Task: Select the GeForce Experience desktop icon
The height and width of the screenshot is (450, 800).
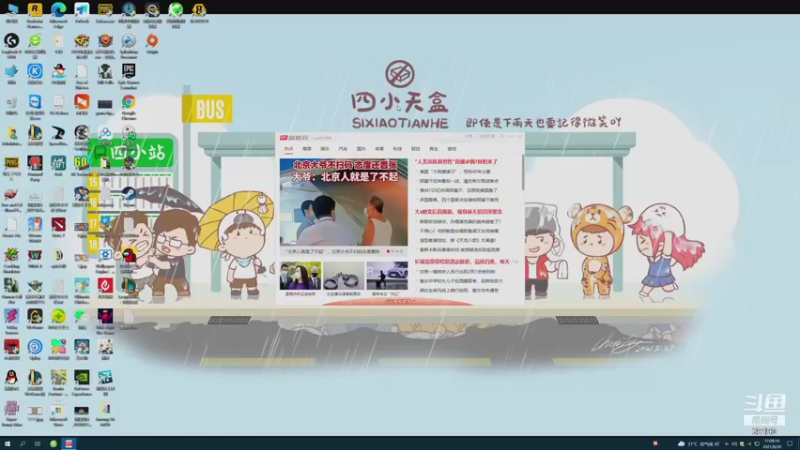Action: click(82, 378)
